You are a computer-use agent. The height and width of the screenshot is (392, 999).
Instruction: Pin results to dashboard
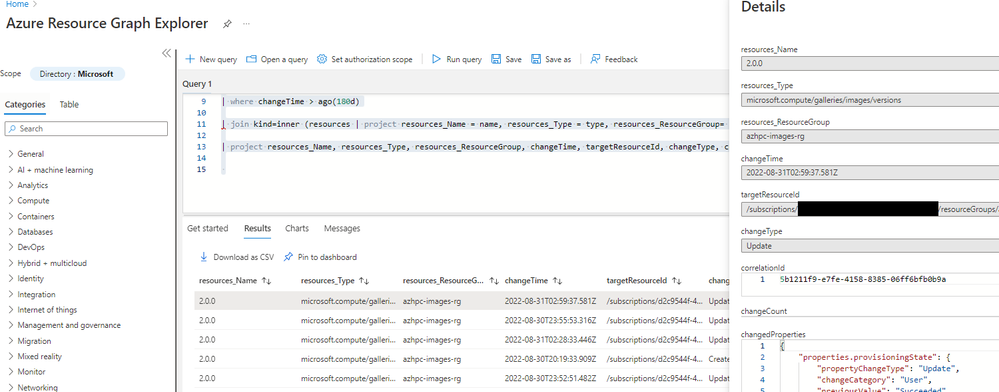[320, 258]
